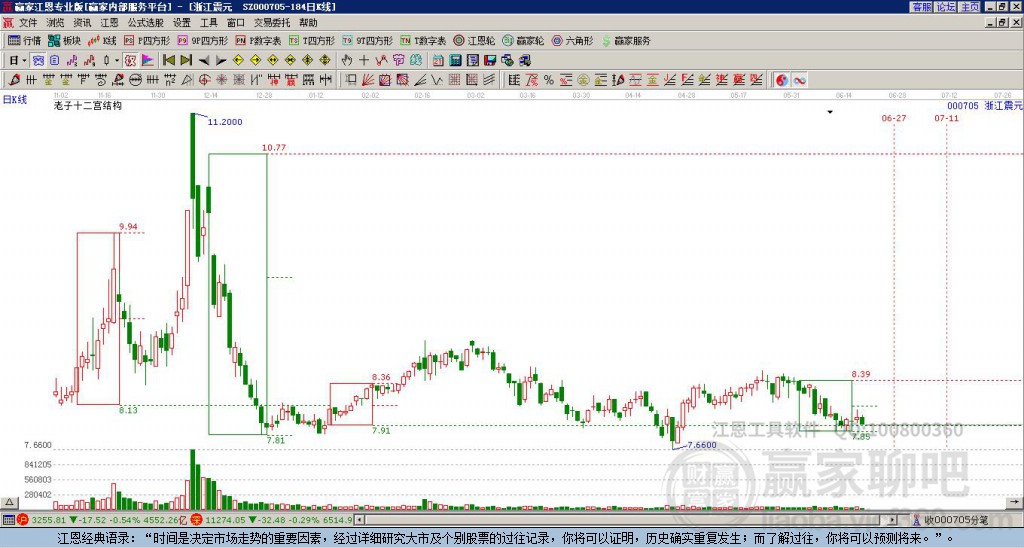The width and height of the screenshot is (1024, 548).
Task: Open the 行情 quotes view
Action: [x=24, y=41]
